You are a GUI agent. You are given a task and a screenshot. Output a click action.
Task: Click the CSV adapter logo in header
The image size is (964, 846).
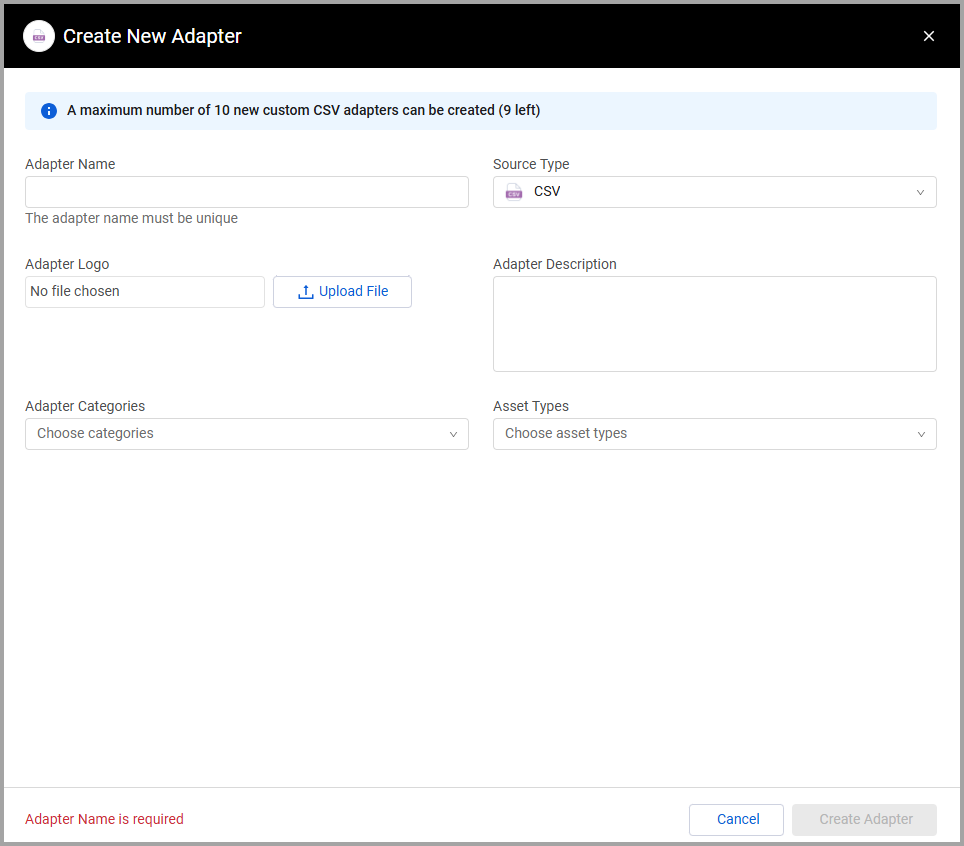39,36
